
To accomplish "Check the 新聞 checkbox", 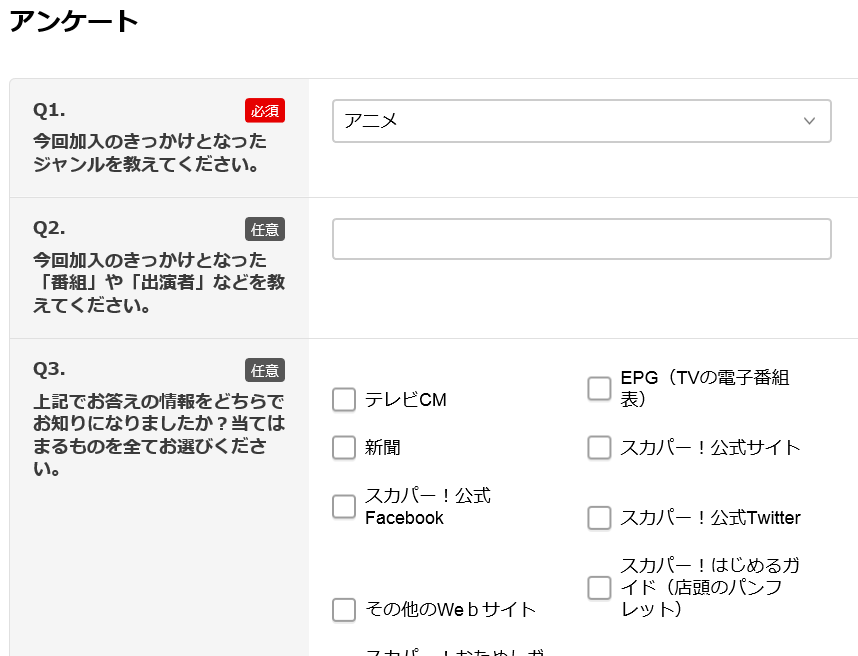I will click(344, 447).
